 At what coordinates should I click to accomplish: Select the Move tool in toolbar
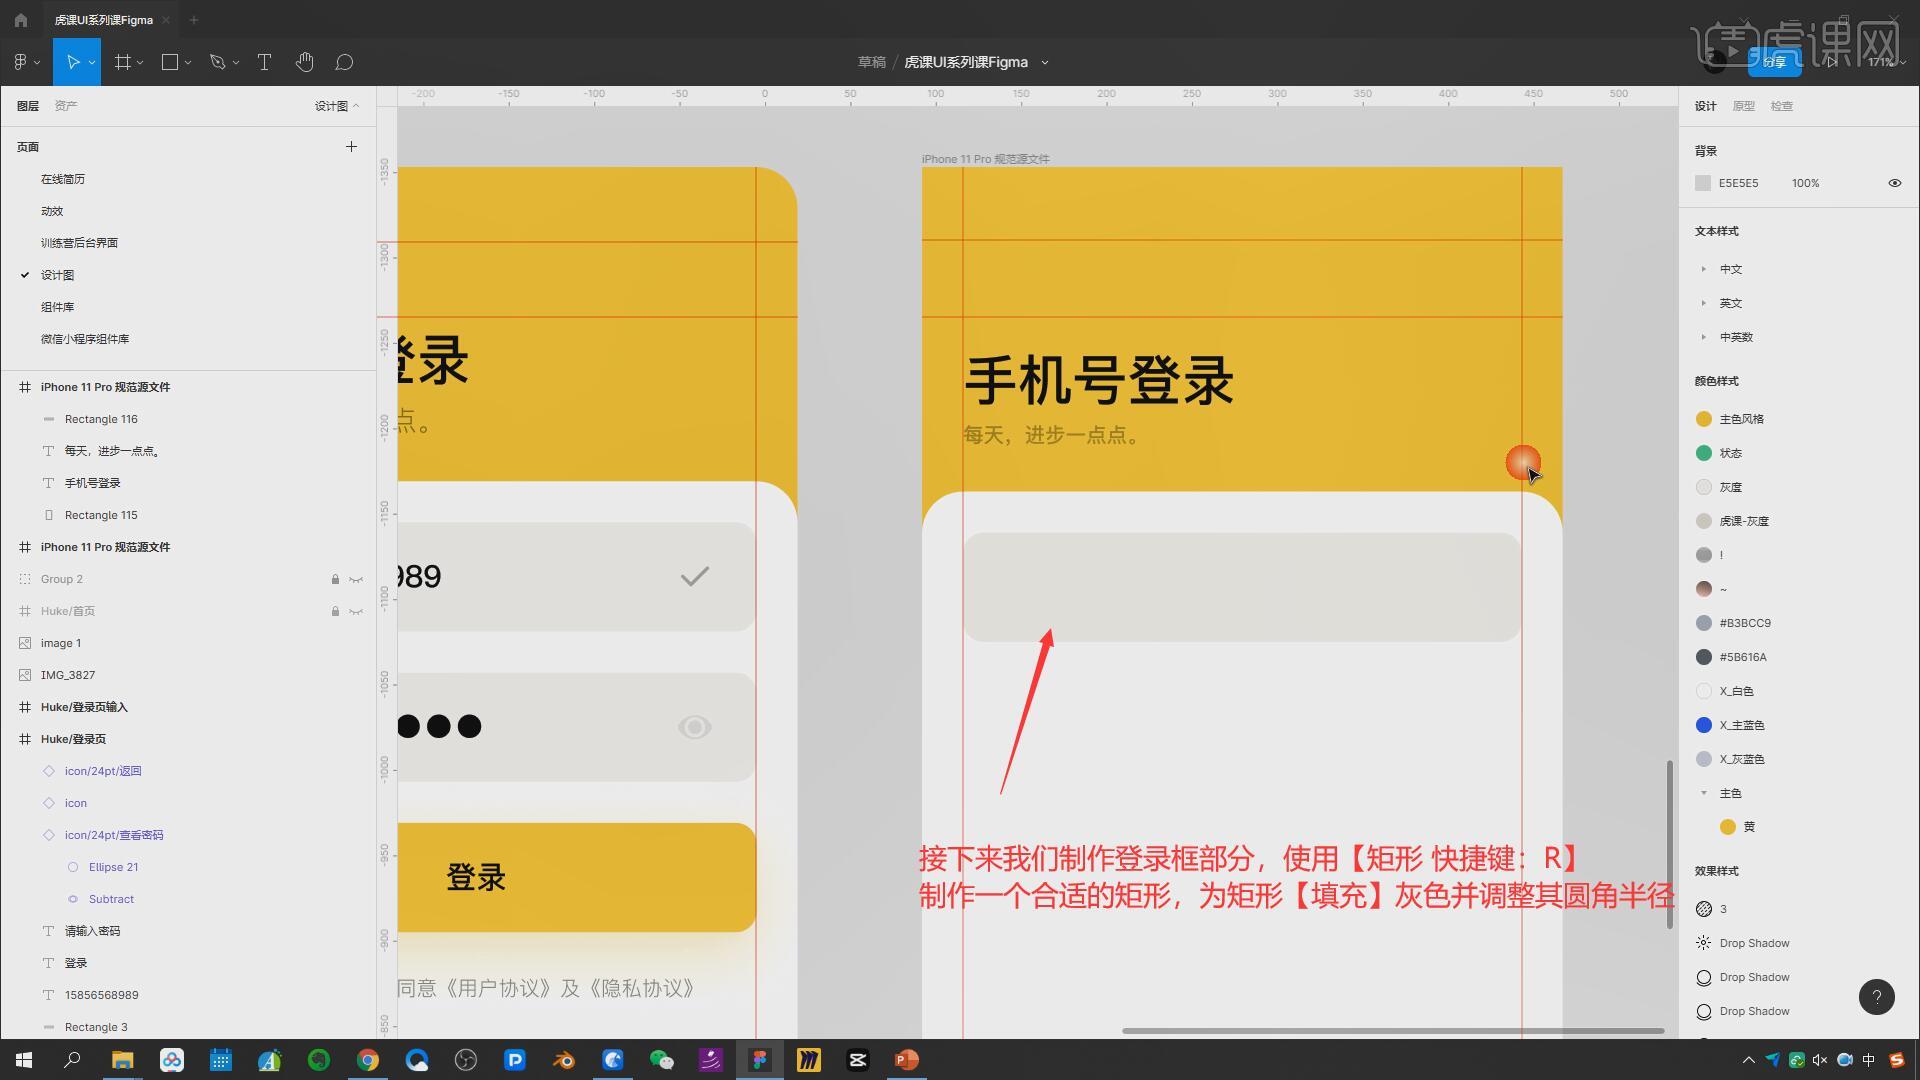72,62
